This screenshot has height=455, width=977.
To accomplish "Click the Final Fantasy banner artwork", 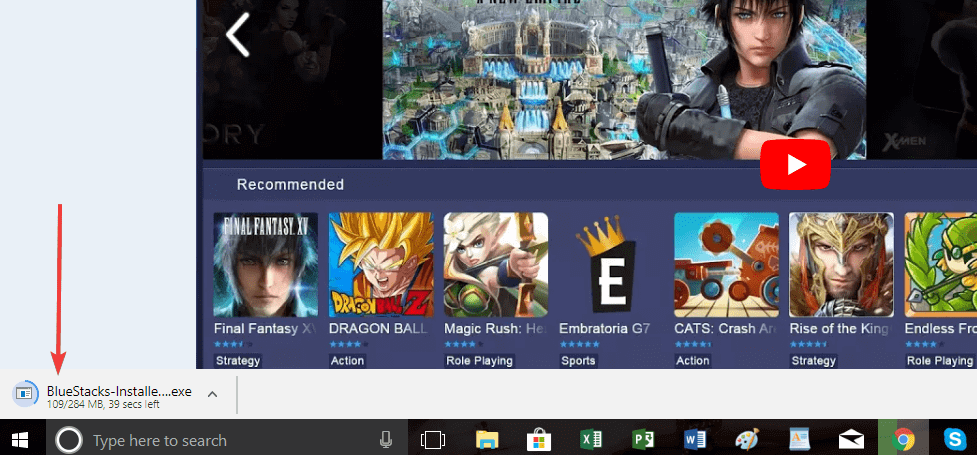I will point(624,80).
